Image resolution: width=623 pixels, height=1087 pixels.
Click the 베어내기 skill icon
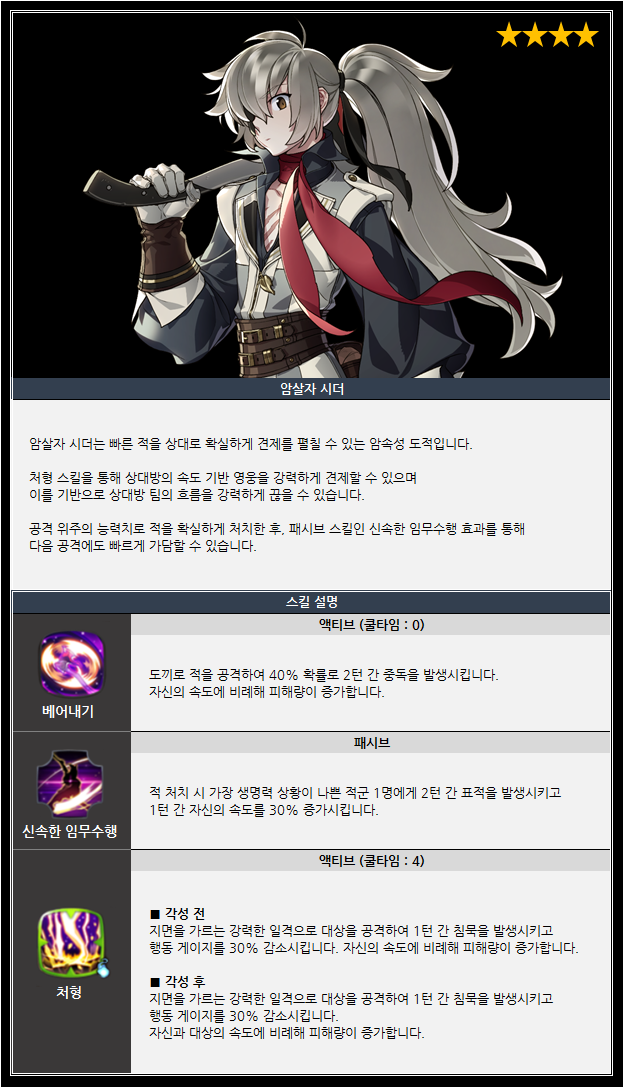[71, 663]
